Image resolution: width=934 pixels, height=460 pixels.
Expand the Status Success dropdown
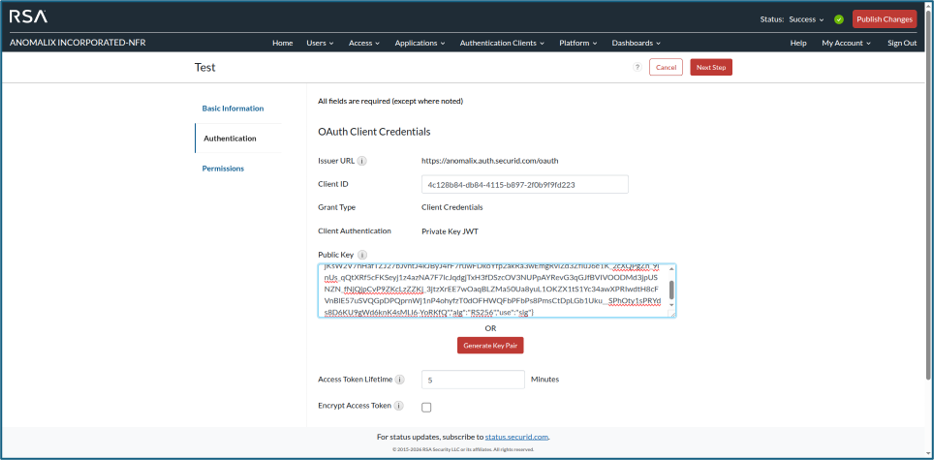click(x=807, y=19)
